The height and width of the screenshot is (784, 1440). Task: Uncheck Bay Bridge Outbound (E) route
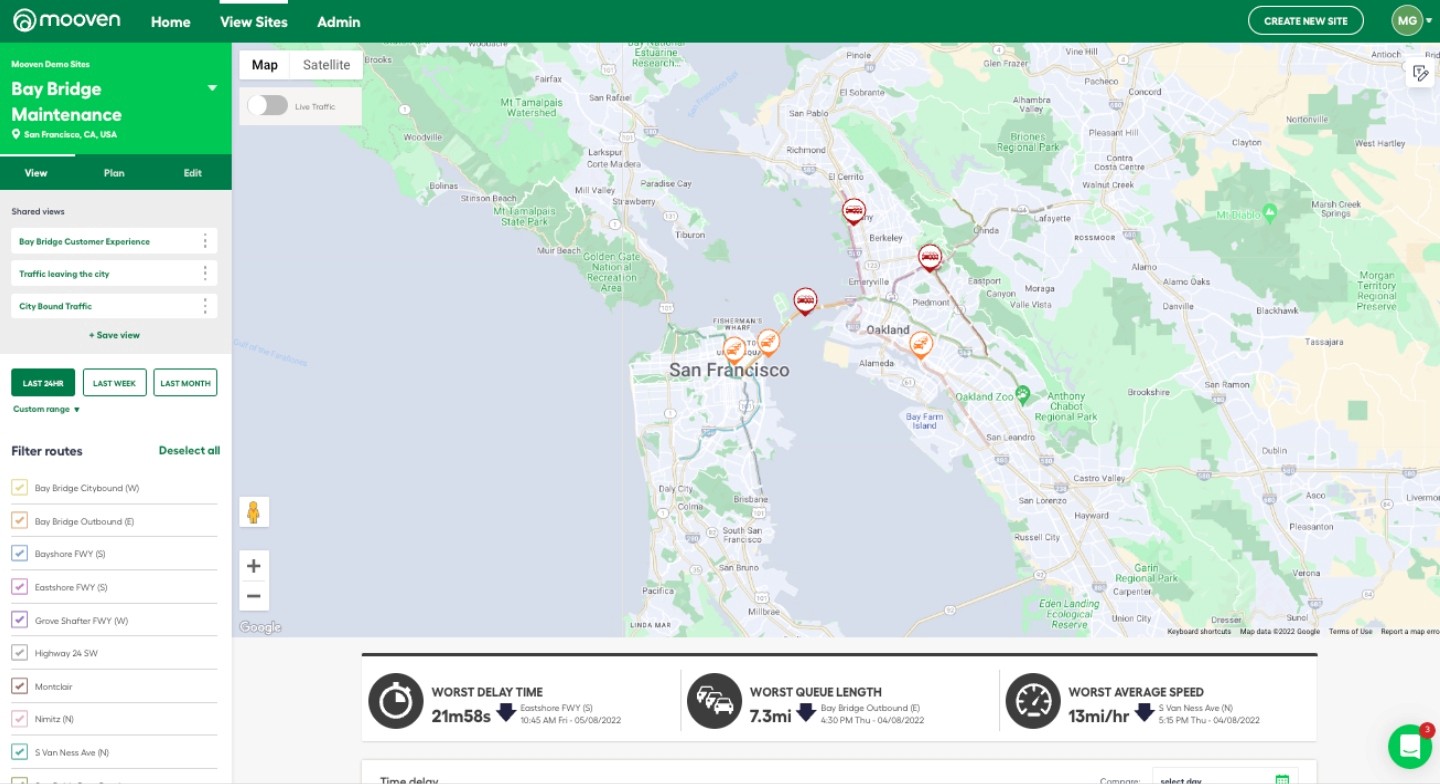19,521
